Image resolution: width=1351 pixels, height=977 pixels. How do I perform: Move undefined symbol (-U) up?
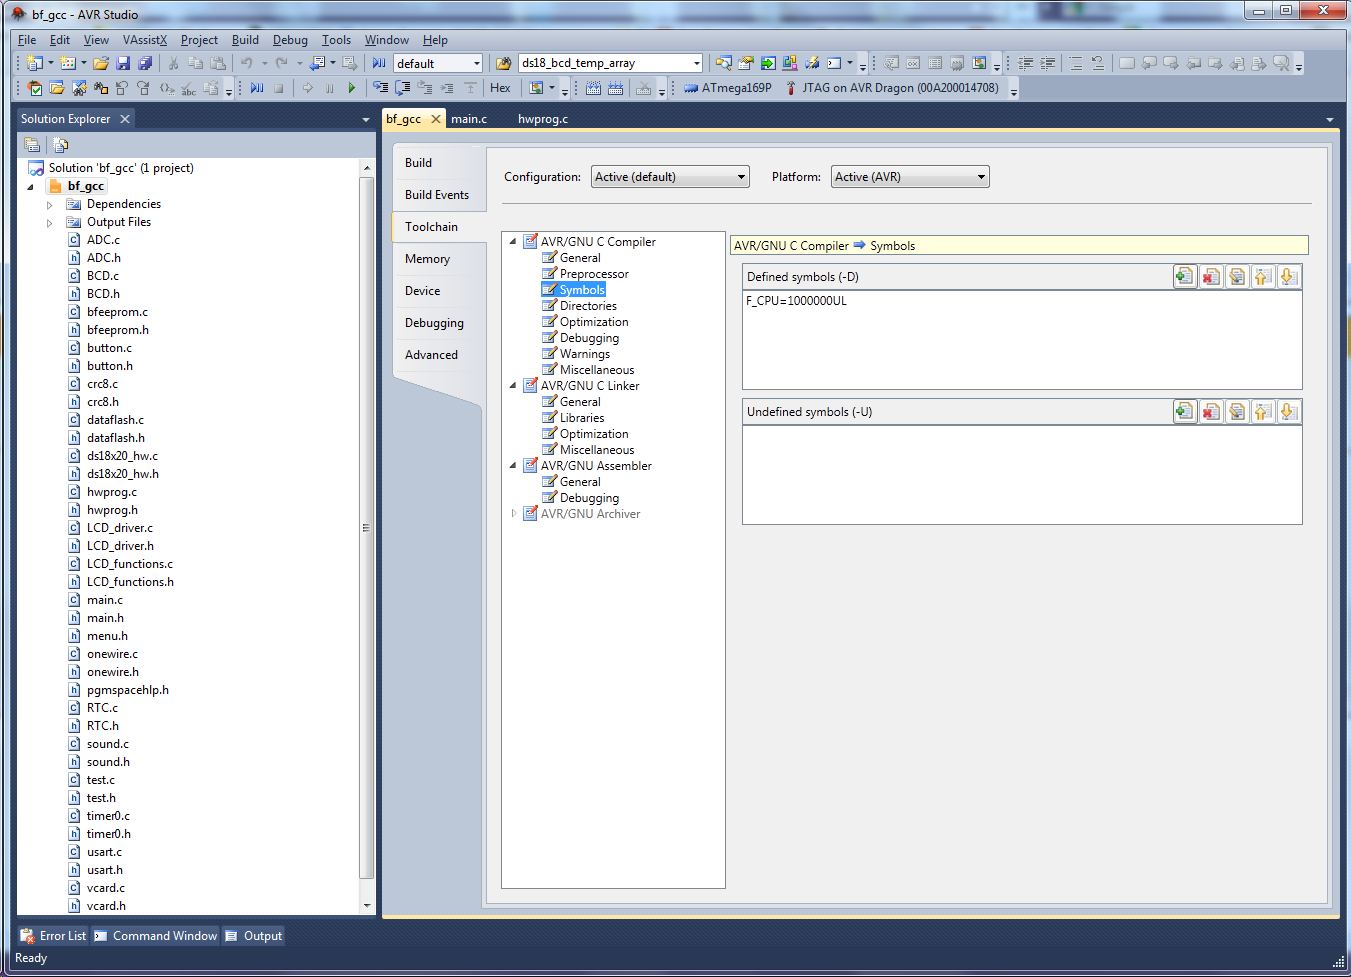[x=1263, y=412]
